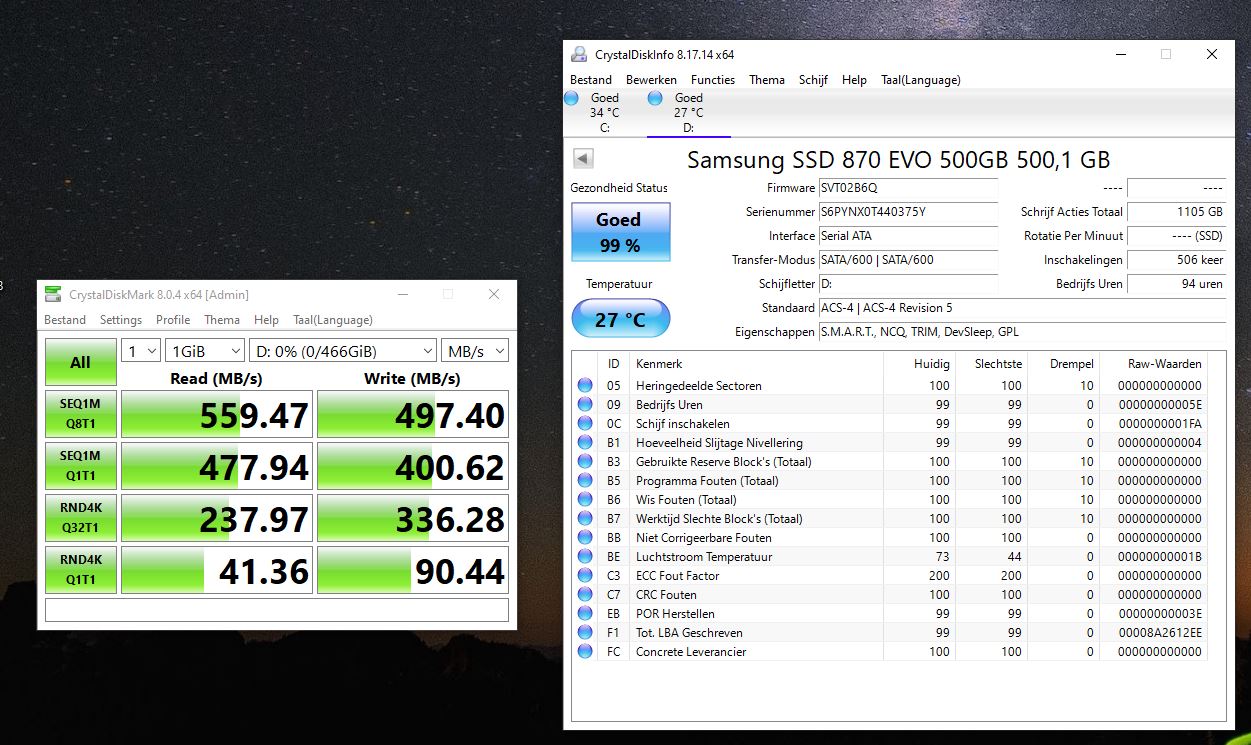Viewport: 1251px width, 745px height.
Task: Click status icon of Luchtstroom Temperatuur row
Action: pos(585,557)
